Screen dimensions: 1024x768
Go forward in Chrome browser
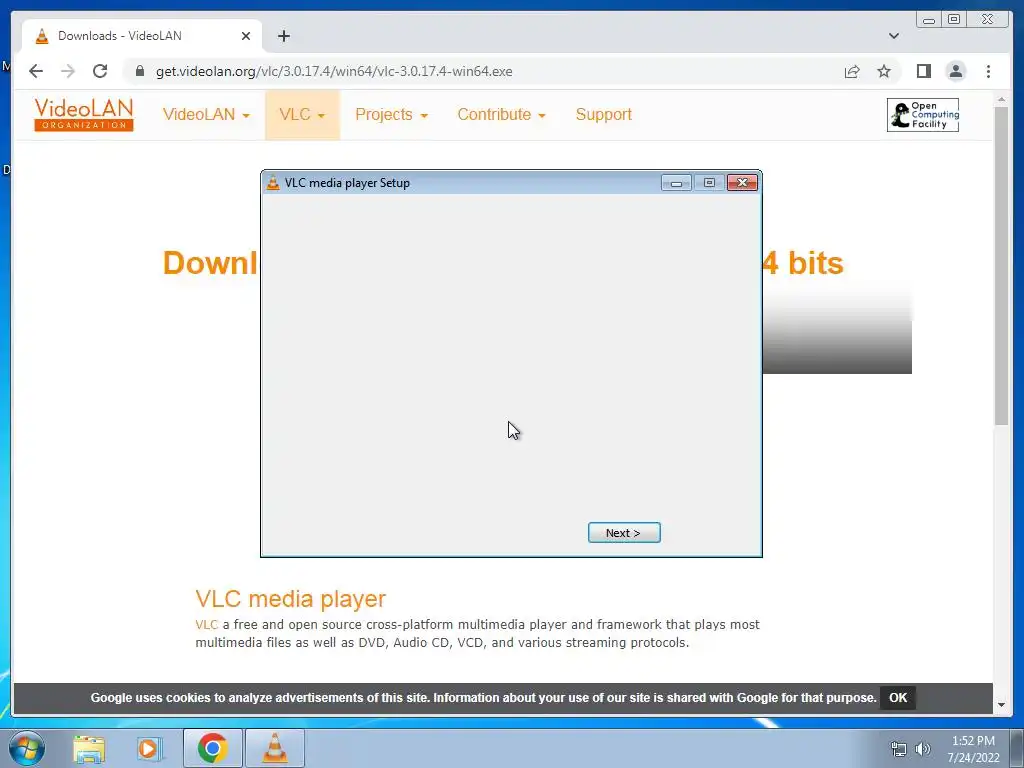point(68,71)
